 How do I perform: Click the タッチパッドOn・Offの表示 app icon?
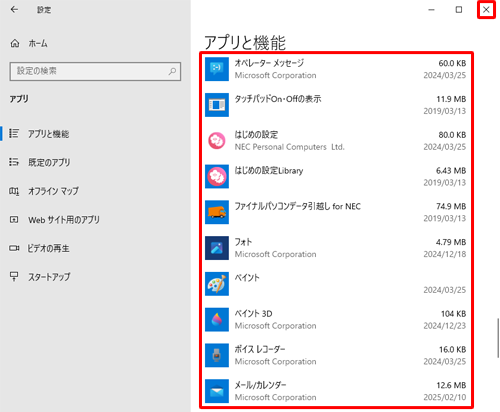[x=217, y=105]
